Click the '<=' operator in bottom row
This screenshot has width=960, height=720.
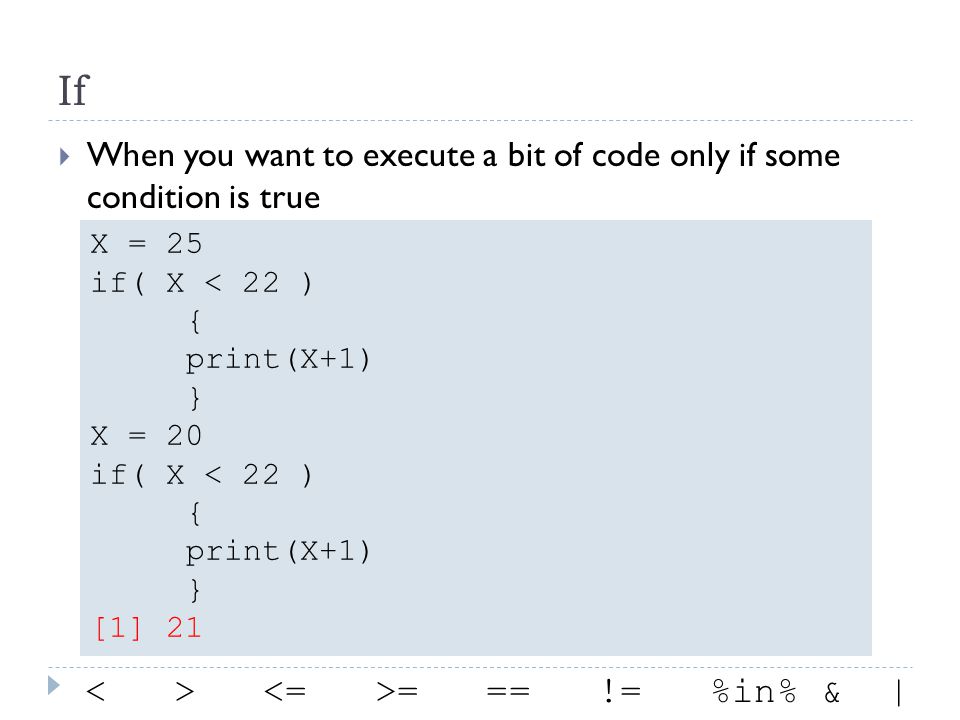285,692
